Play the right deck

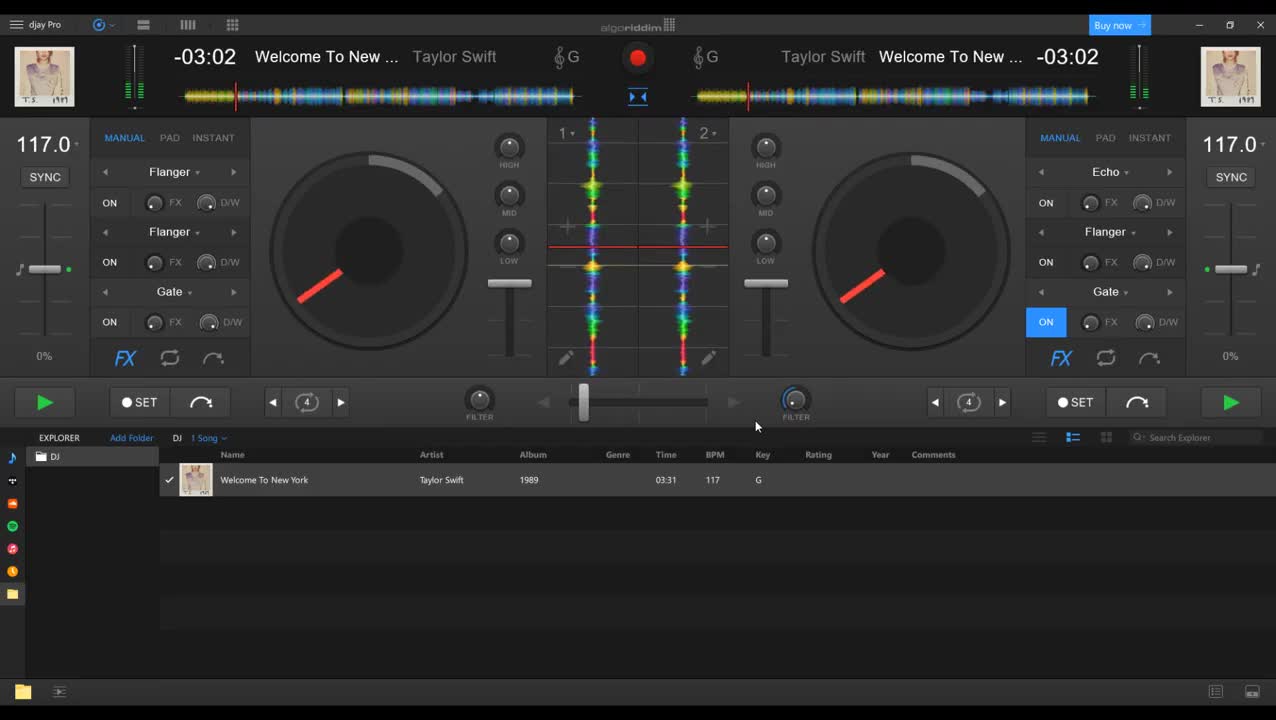[1231, 402]
